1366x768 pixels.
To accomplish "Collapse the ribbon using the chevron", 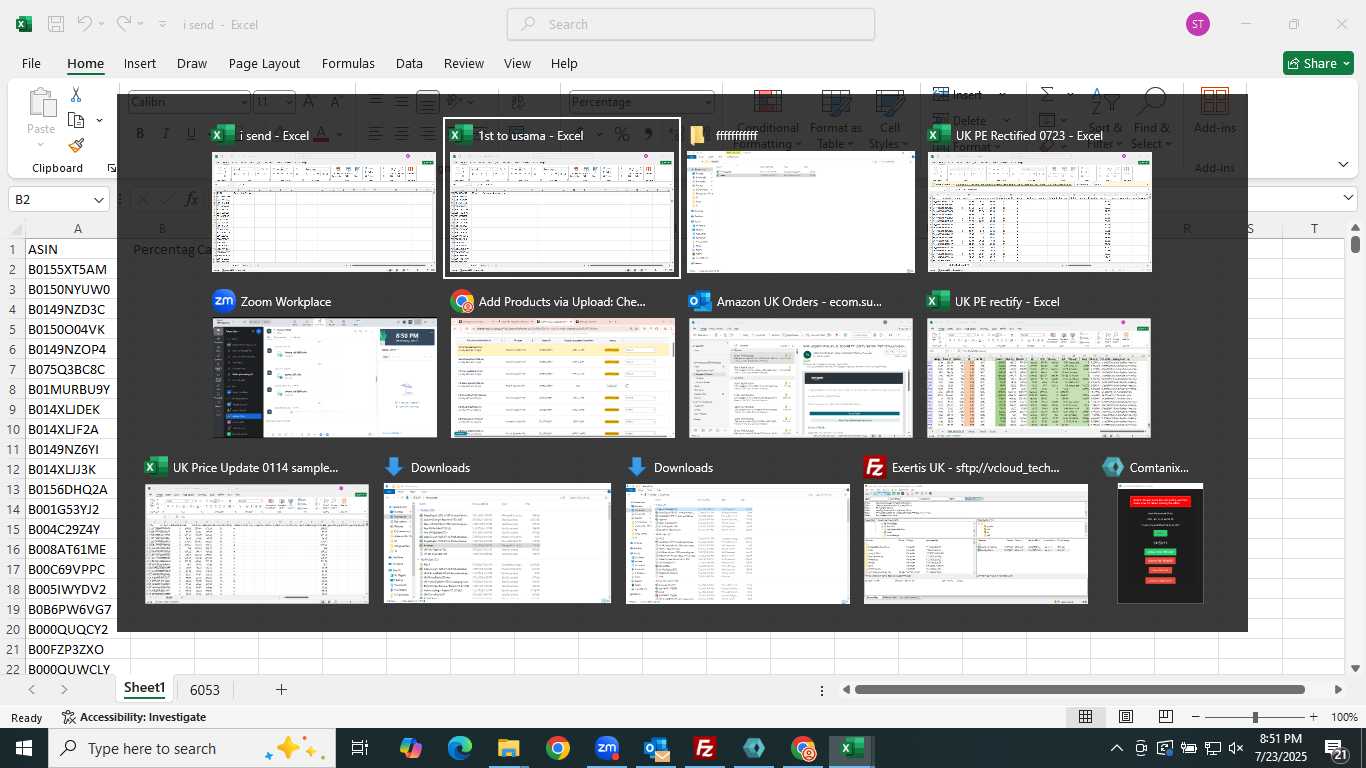I will (x=1343, y=164).
